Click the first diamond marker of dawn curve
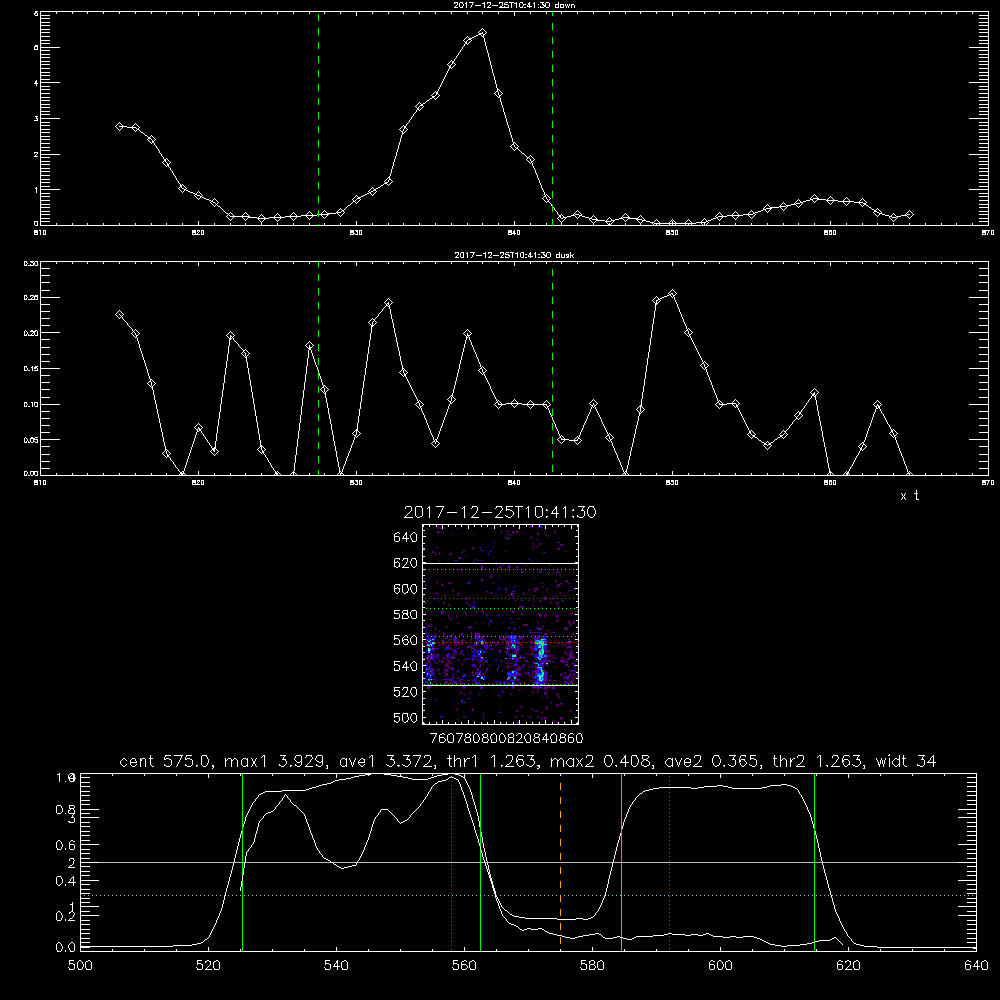 119,126
